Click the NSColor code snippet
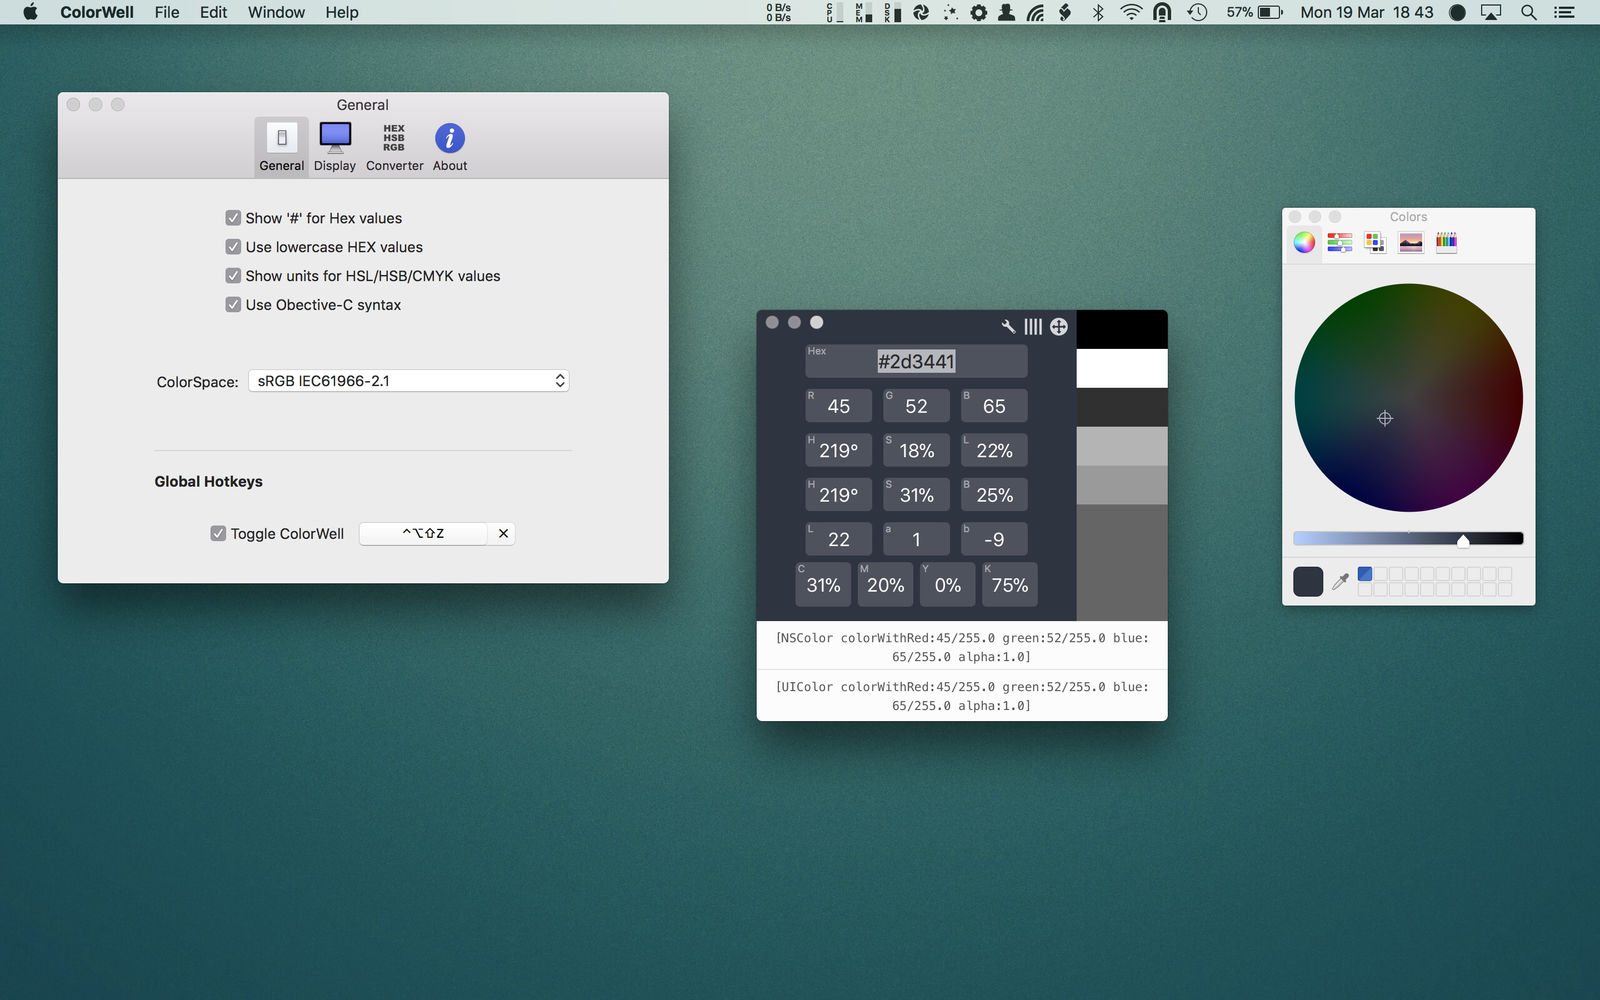 pos(962,647)
